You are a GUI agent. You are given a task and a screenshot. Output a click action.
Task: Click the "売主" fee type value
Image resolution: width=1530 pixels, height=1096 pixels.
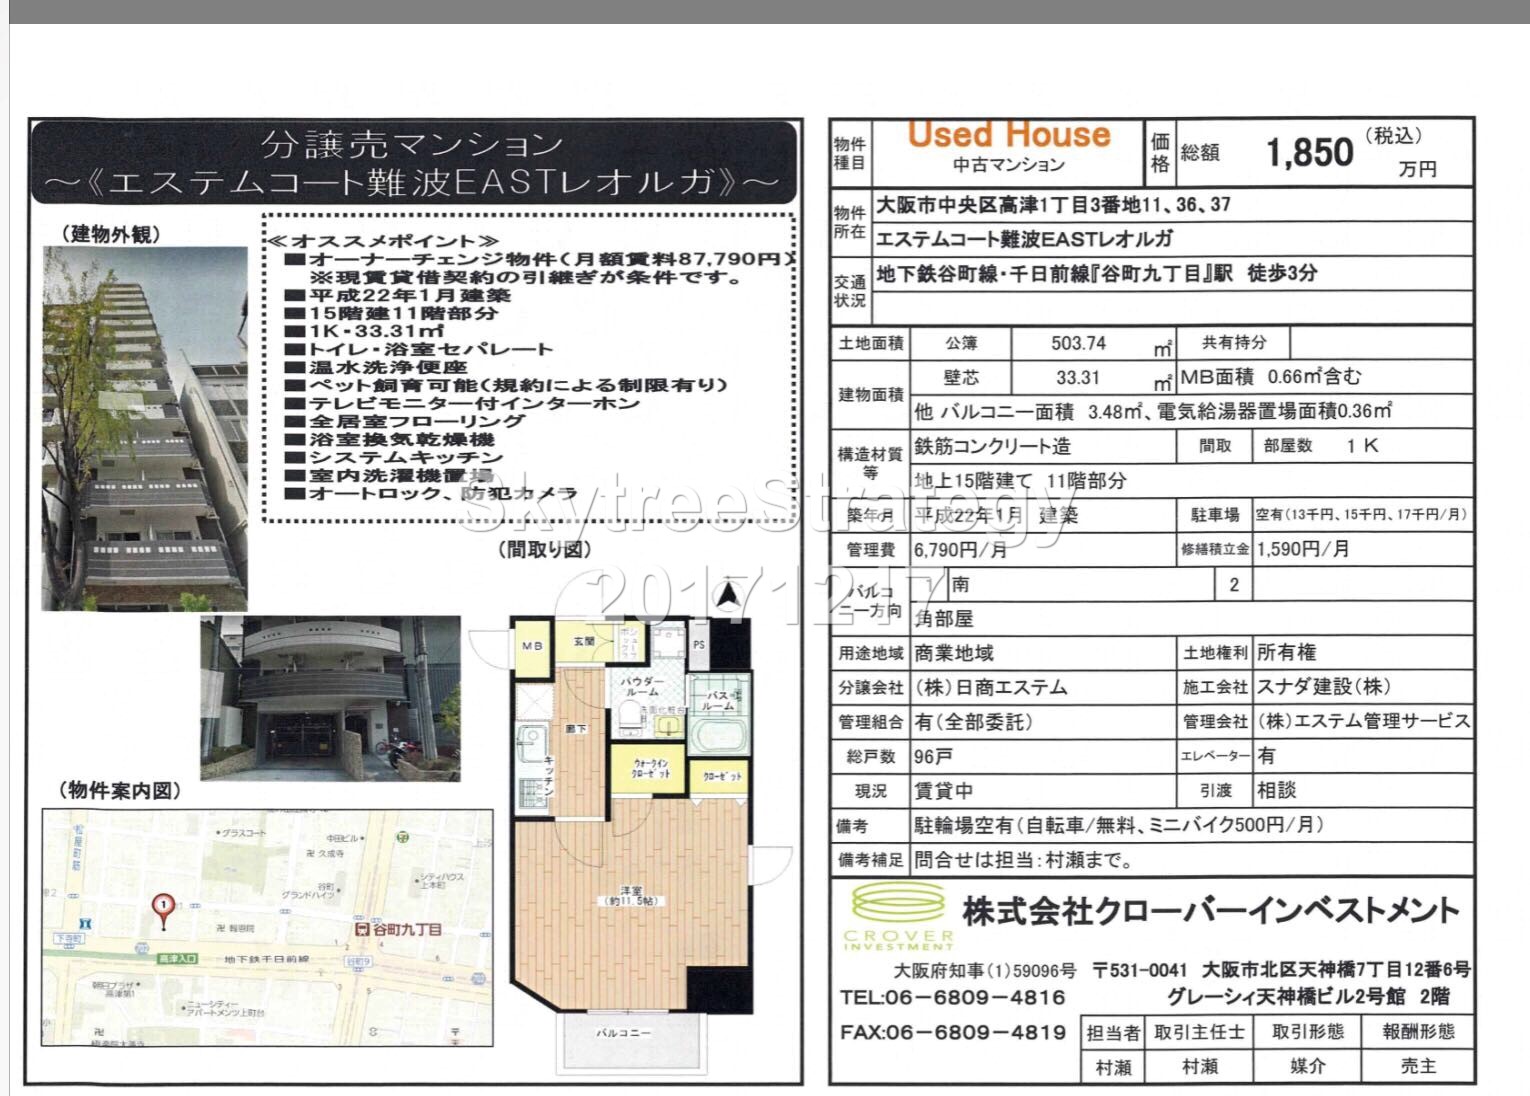[x=1418, y=1067]
